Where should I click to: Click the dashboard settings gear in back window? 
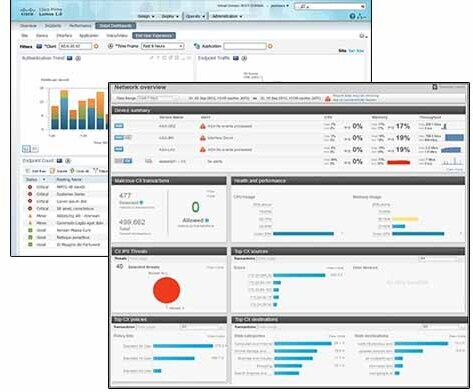pyautogui.click(x=362, y=36)
